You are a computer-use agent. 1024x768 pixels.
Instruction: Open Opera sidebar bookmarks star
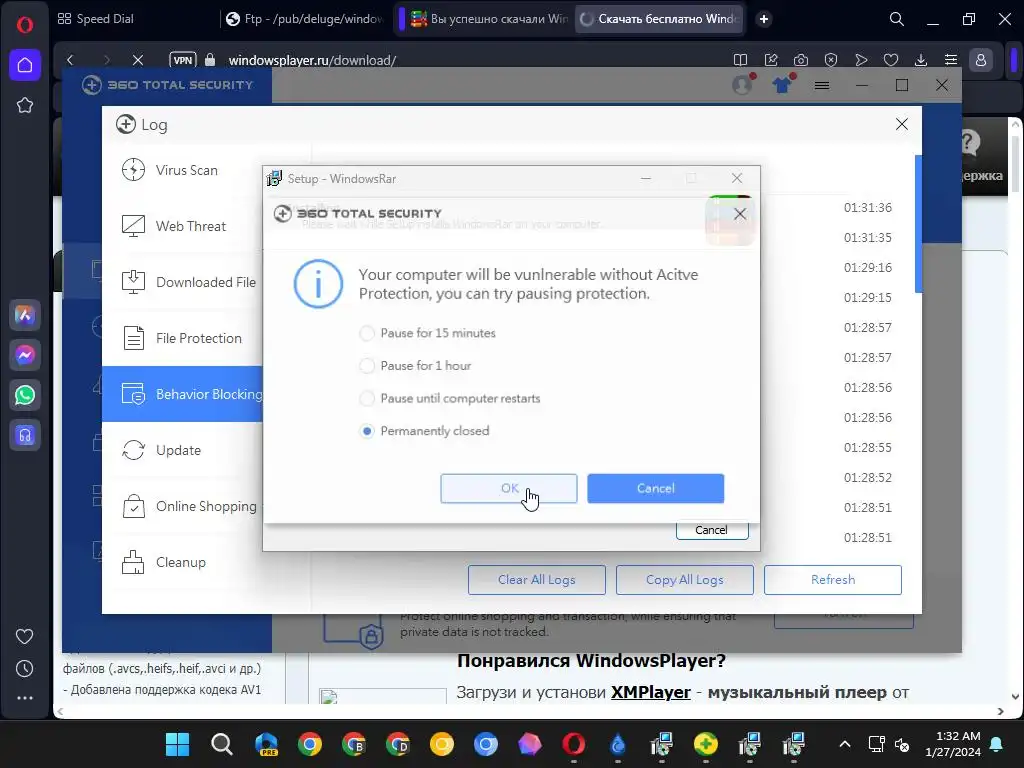click(25, 105)
